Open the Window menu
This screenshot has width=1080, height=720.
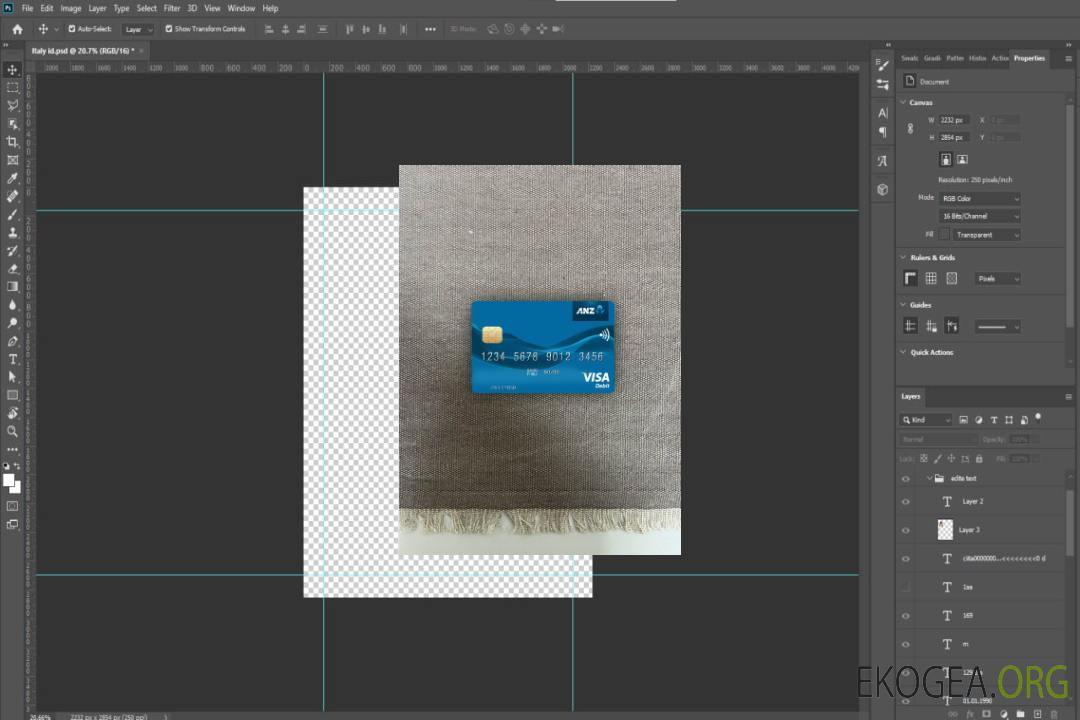(x=241, y=8)
